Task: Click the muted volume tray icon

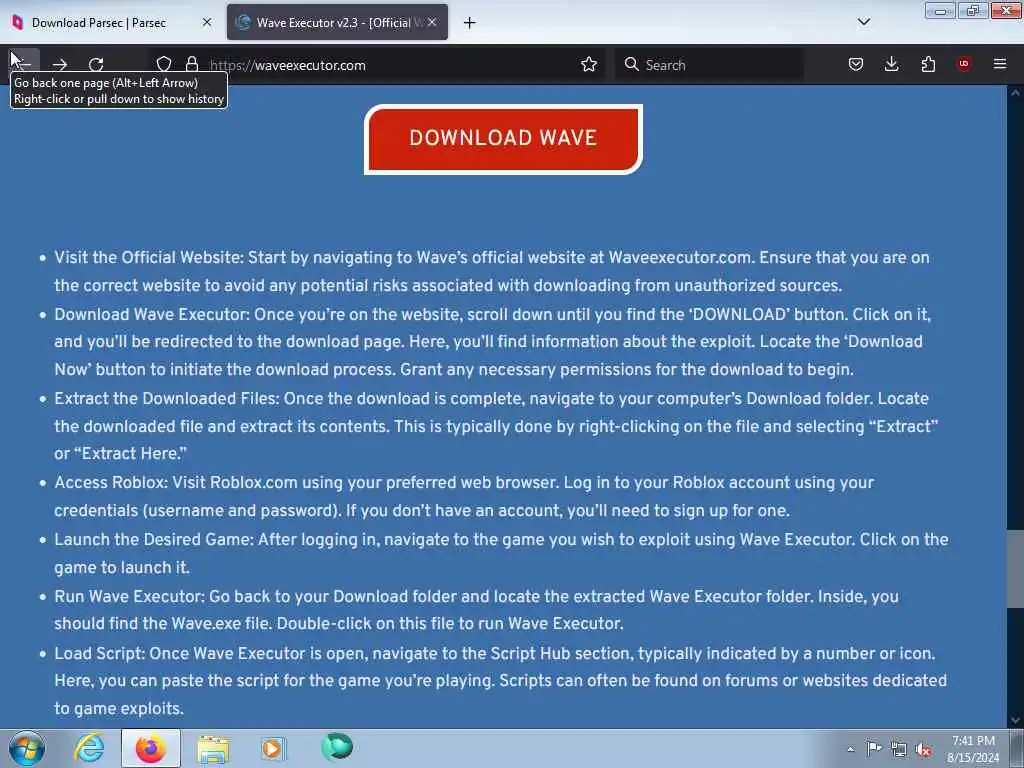Action: click(923, 749)
